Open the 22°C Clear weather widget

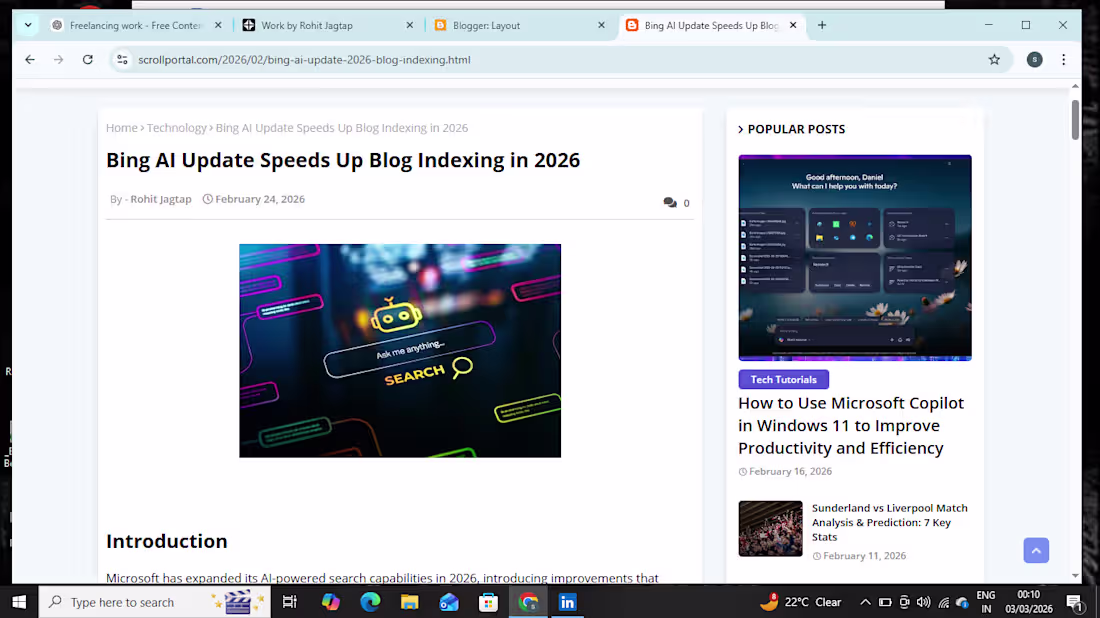(x=800, y=602)
